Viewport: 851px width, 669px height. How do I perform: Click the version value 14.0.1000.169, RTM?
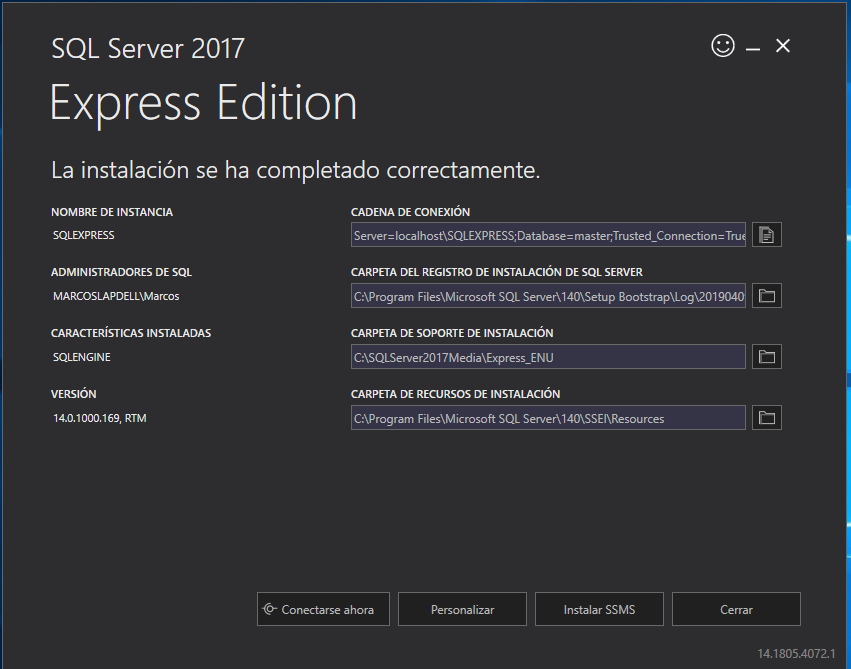tap(100, 418)
